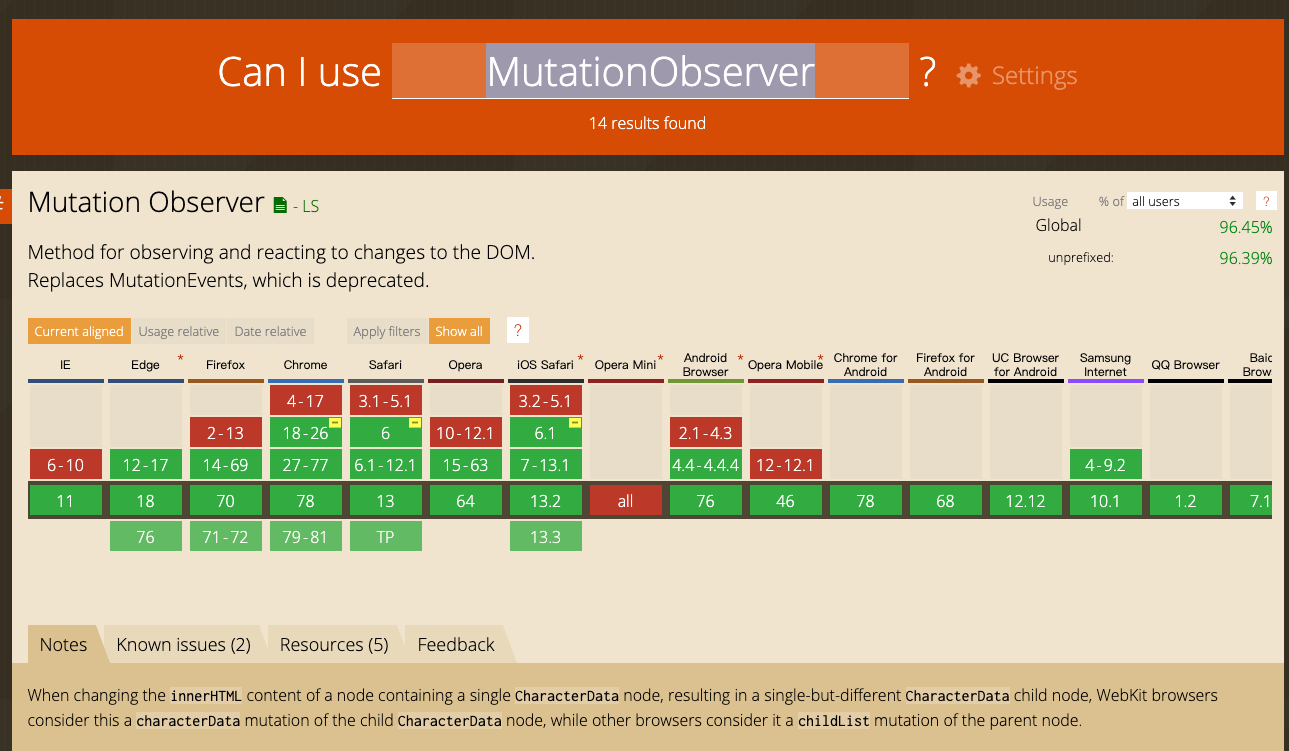Viewport: 1289px width, 751px height.
Task: Click Opera Mobile 46 cell
Action: pyautogui.click(x=786, y=501)
